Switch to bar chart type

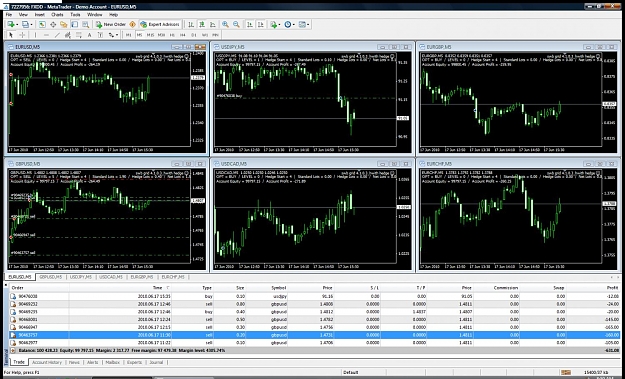coord(191,24)
